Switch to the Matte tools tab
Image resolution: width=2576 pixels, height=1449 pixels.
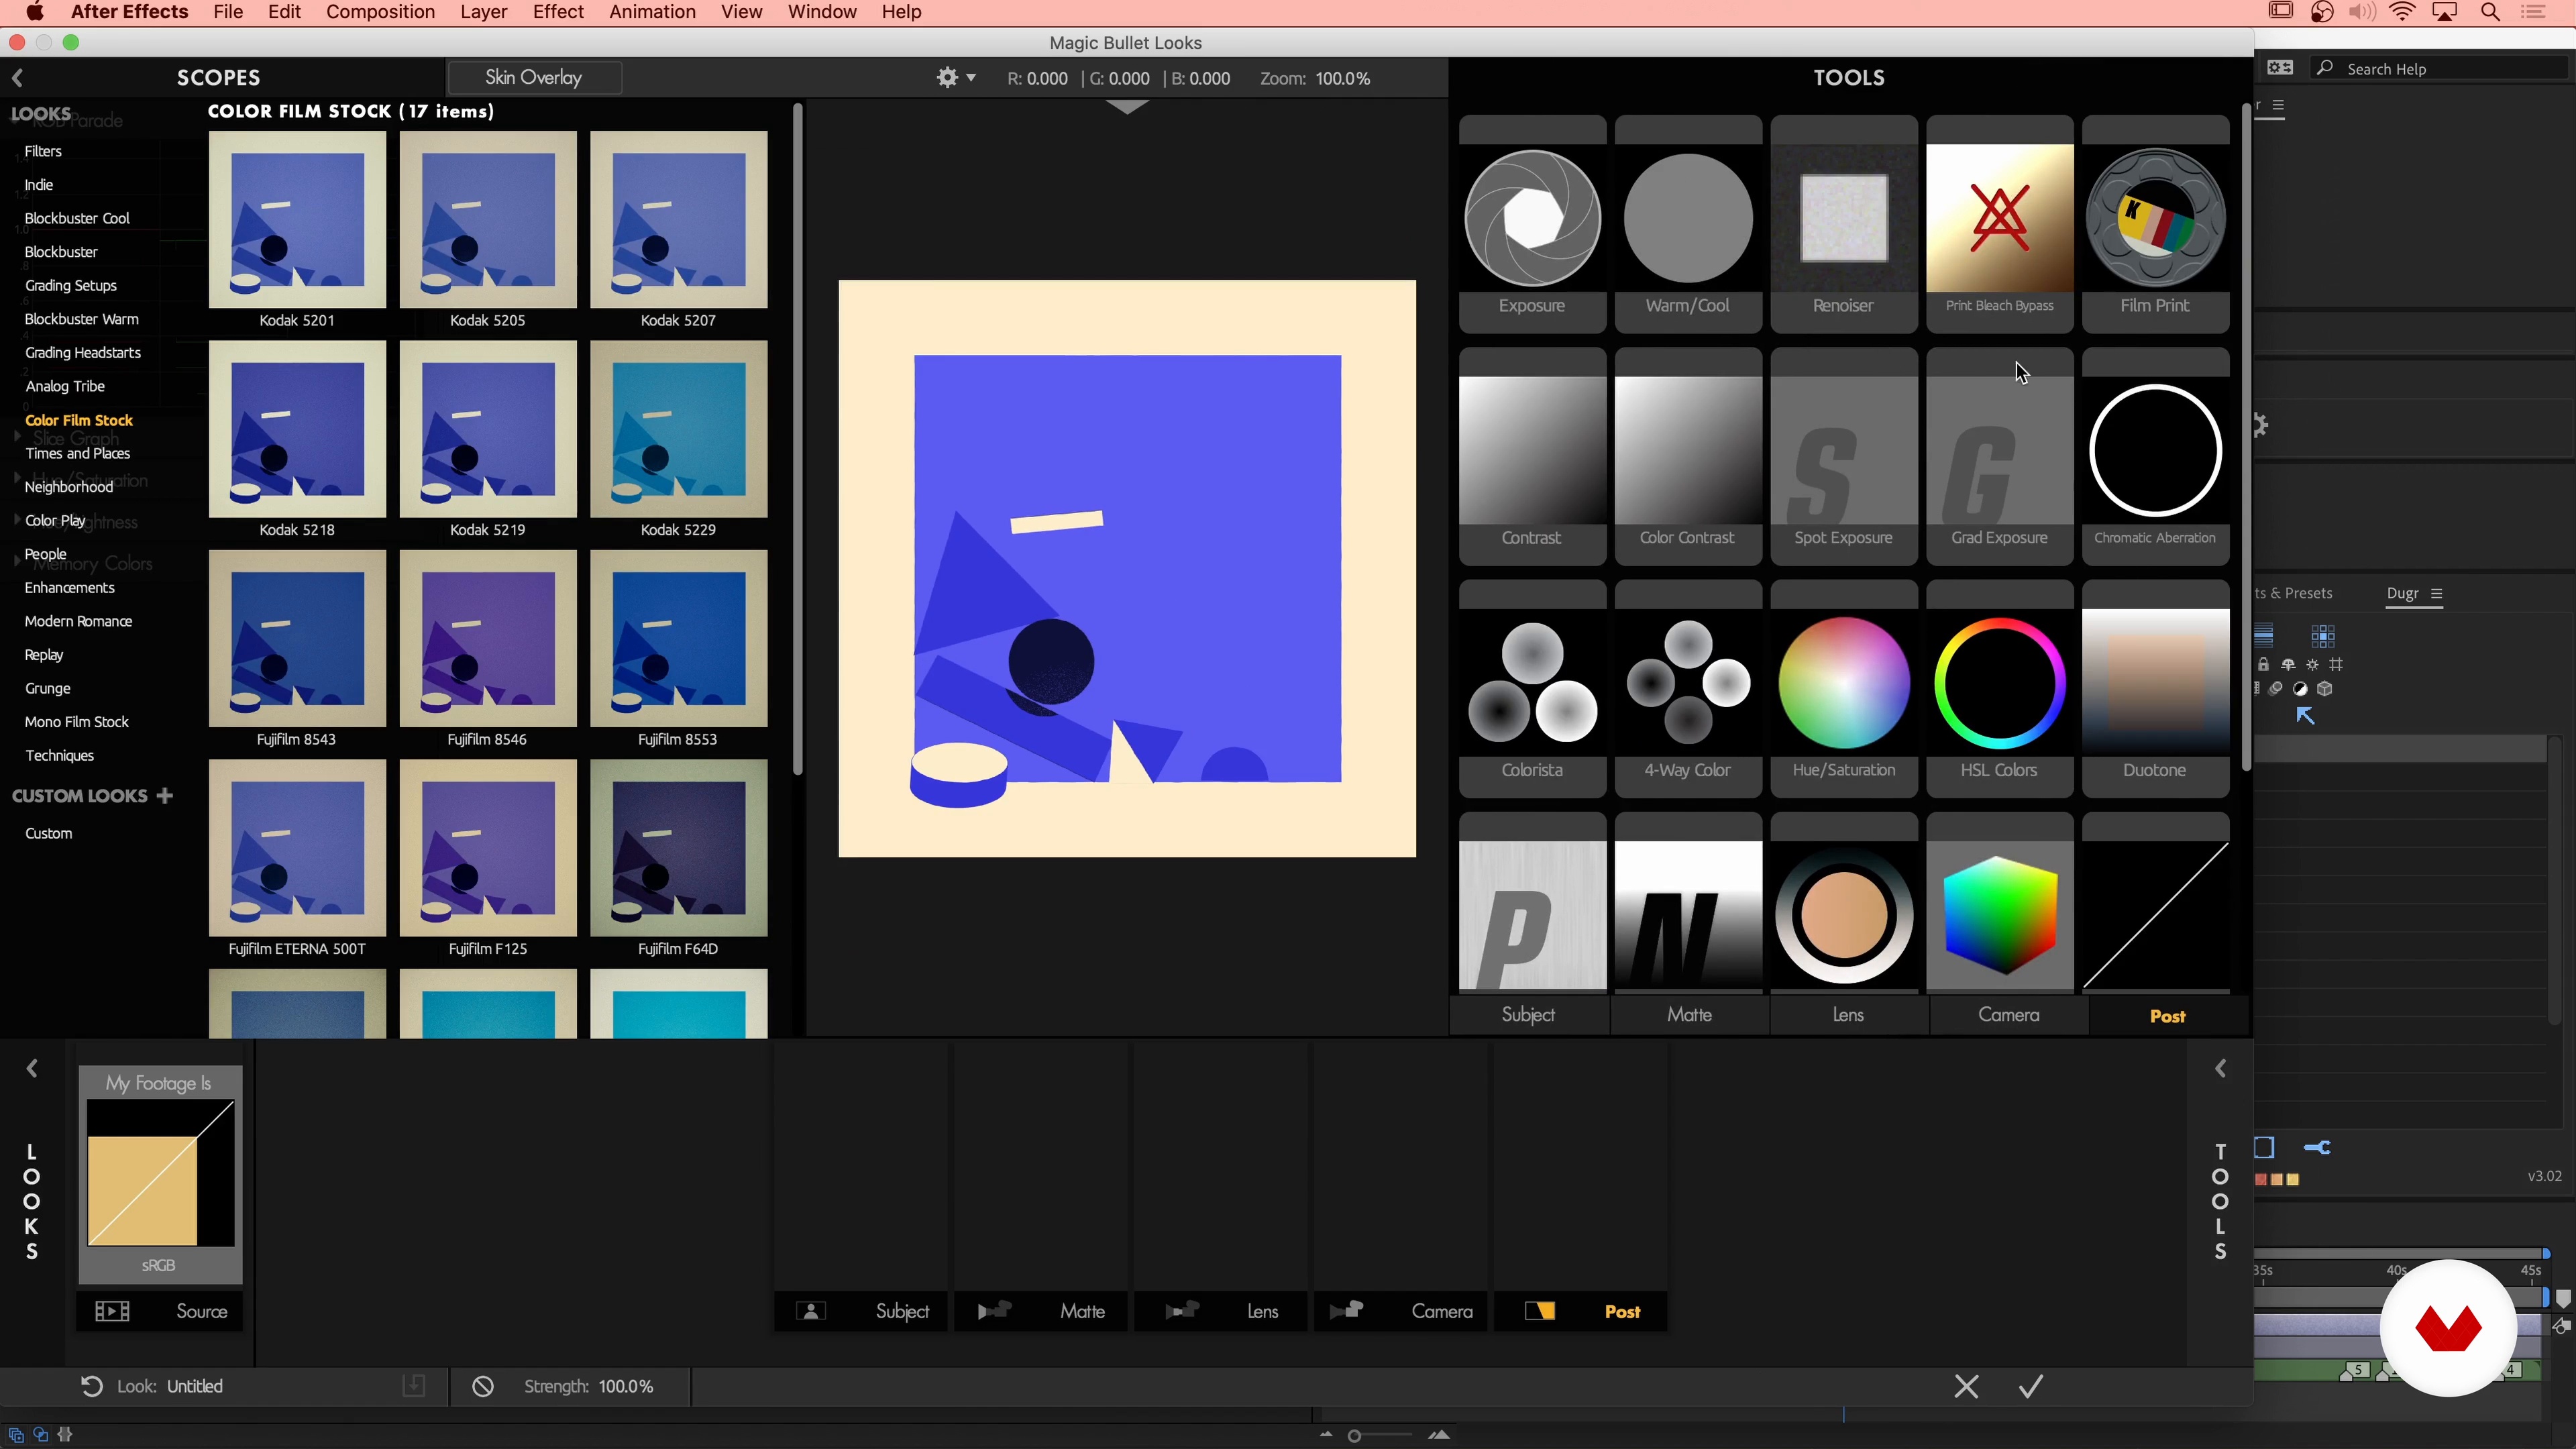click(1689, 1015)
